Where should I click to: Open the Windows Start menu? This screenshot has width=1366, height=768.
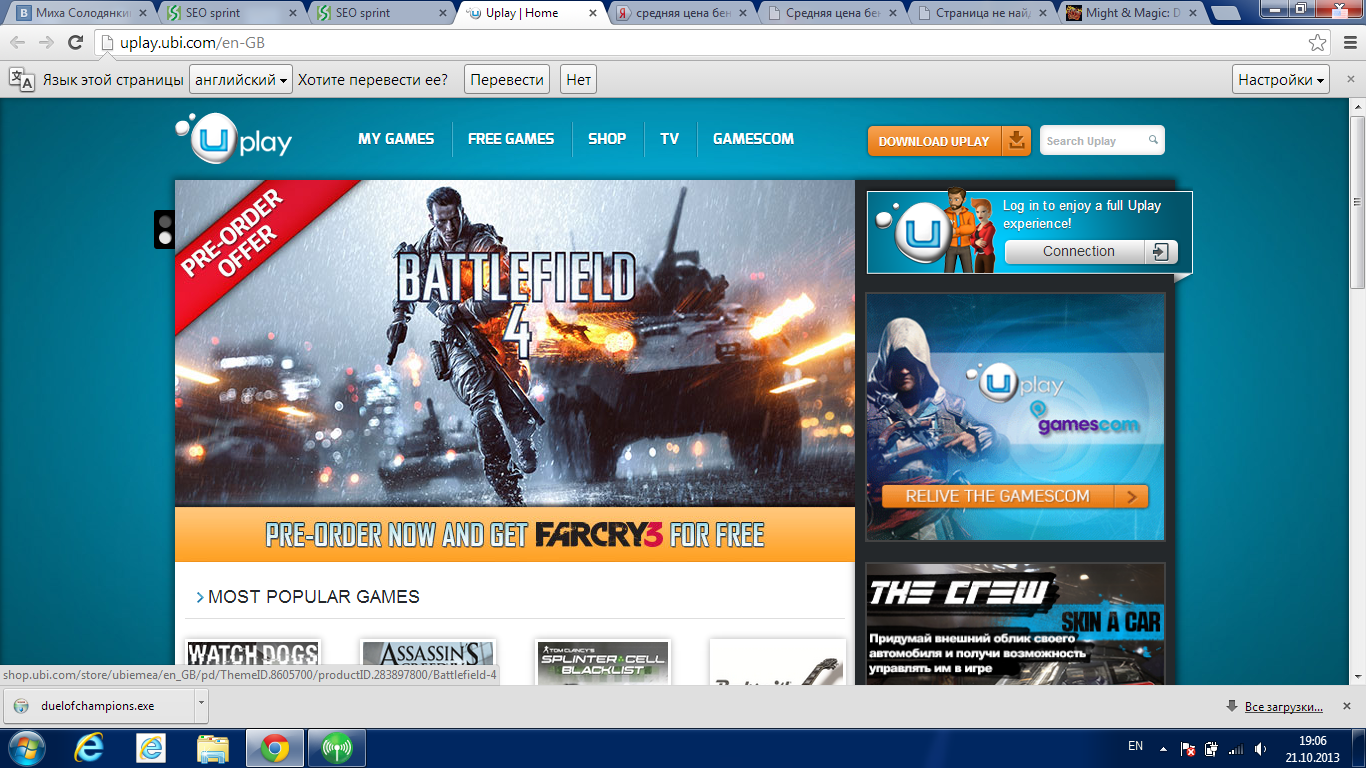pos(26,748)
